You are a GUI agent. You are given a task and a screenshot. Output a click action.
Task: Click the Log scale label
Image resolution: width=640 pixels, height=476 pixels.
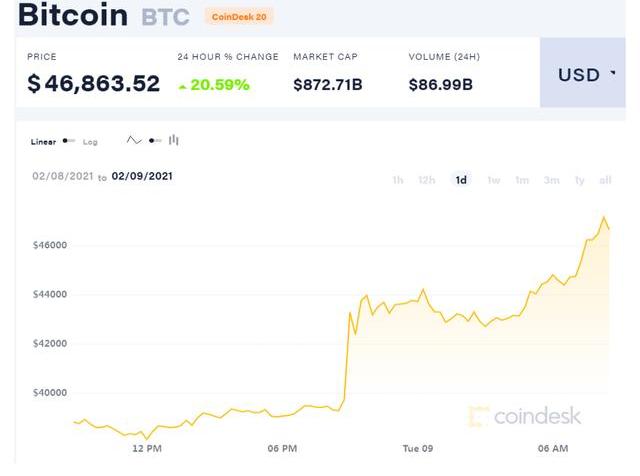click(90, 142)
